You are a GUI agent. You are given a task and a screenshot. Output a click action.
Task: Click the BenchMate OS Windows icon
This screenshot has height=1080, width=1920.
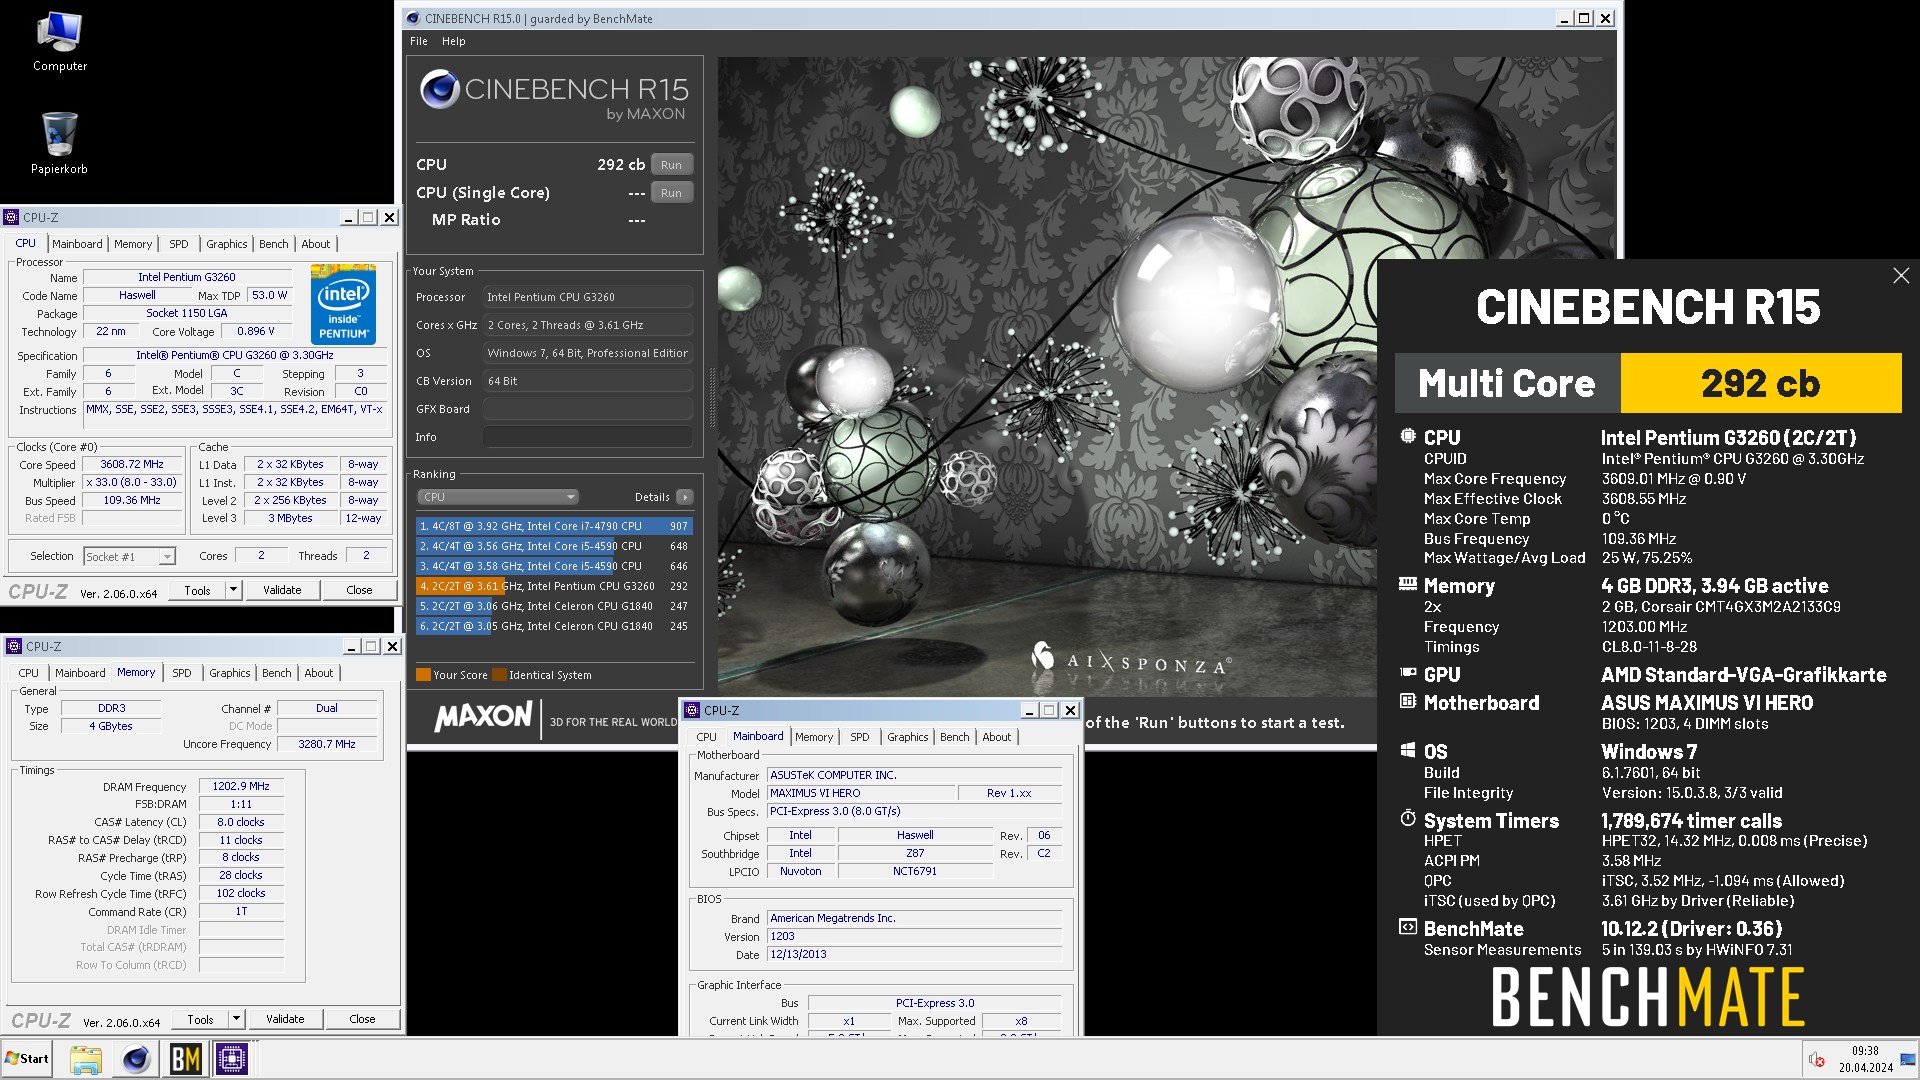click(1408, 751)
